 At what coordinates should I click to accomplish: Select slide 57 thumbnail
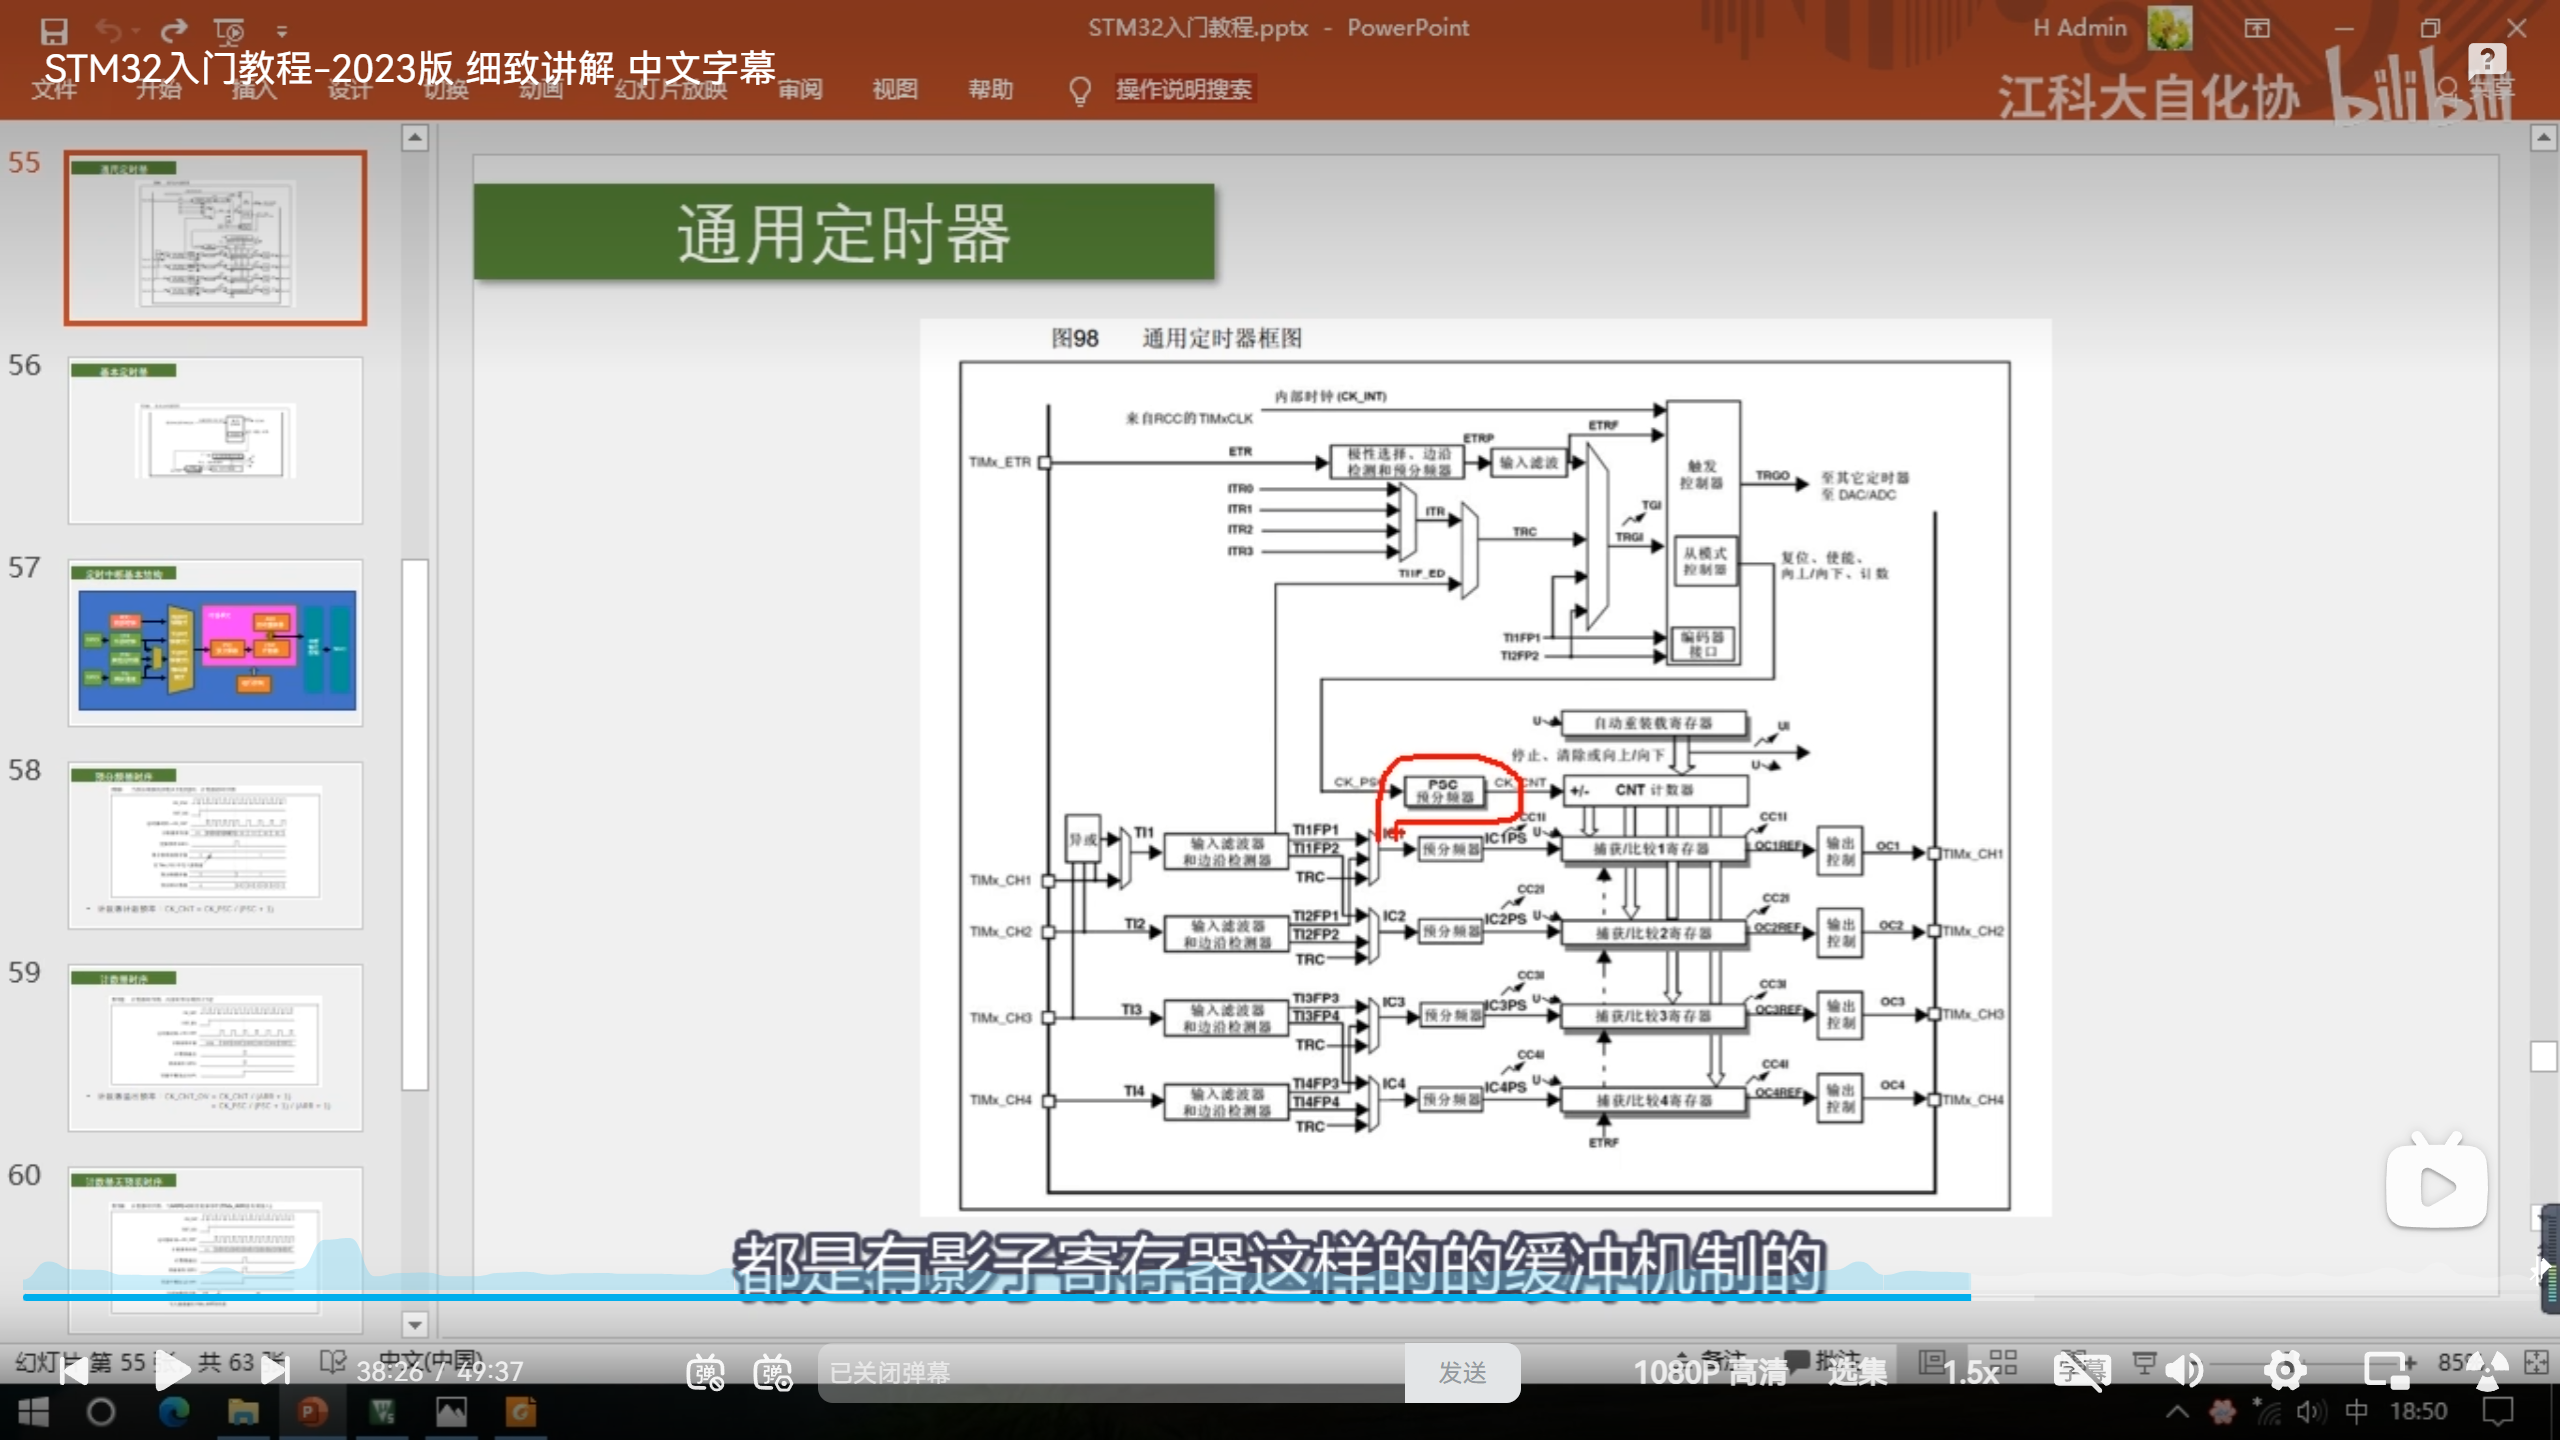click(216, 643)
